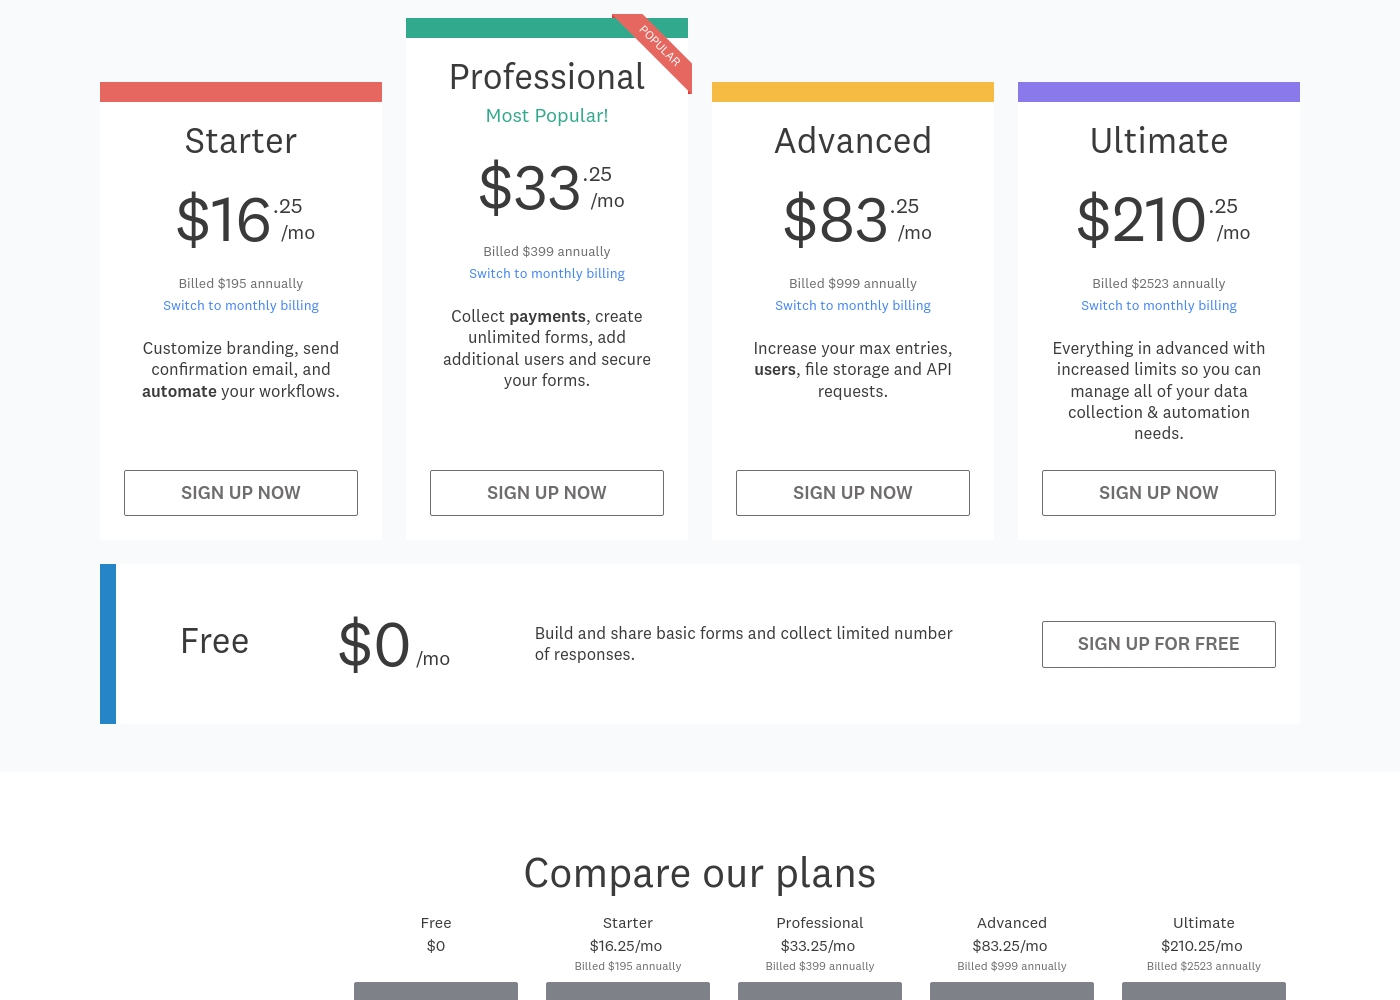Switch Professional plan to monthly billing
Image resolution: width=1400 pixels, height=1000 pixels.
click(547, 274)
